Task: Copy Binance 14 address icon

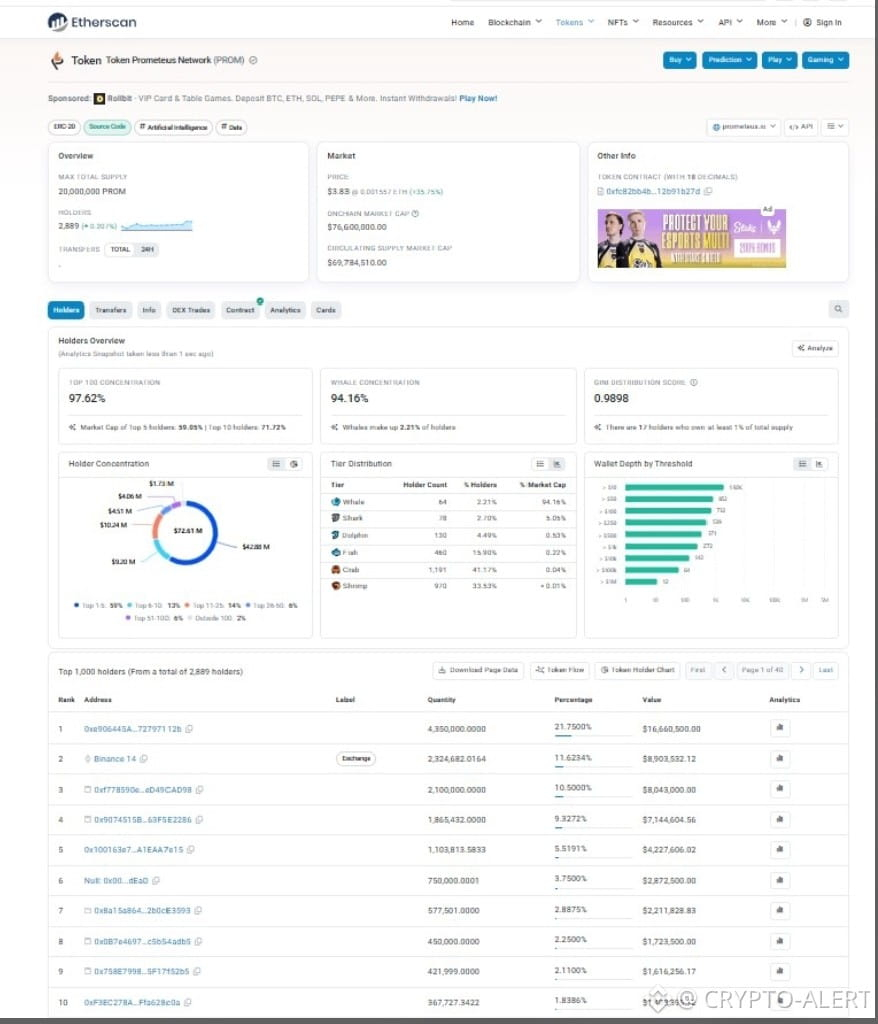Action: coord(144,758)
